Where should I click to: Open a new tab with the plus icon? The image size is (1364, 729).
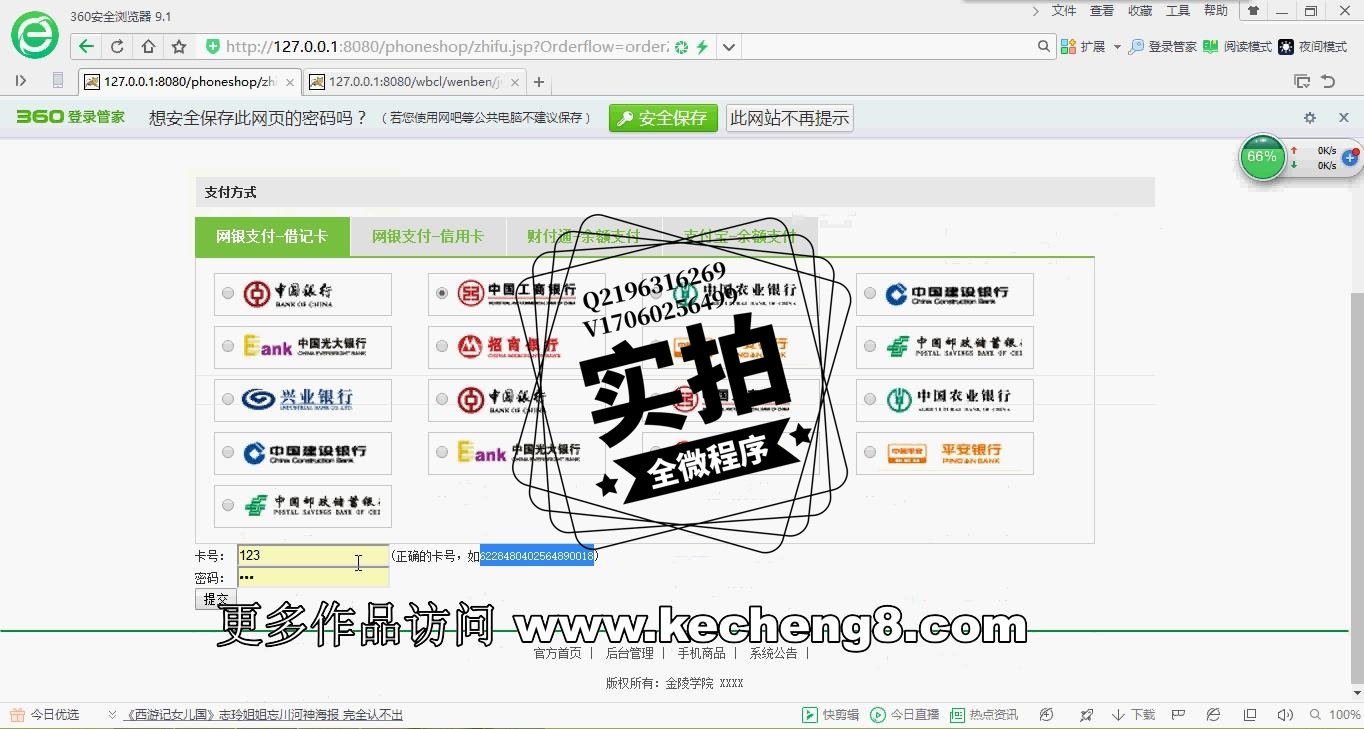(539, 82)
